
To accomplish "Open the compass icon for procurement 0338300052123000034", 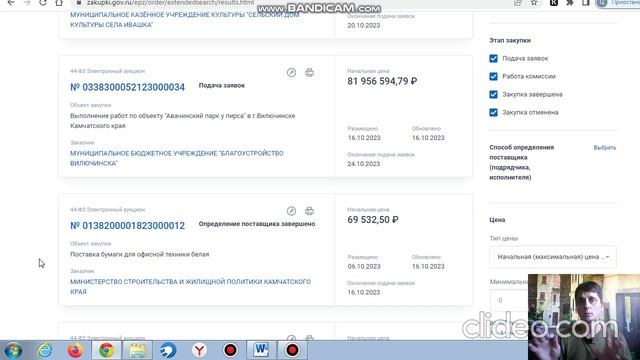I will (x=291, y=73).
